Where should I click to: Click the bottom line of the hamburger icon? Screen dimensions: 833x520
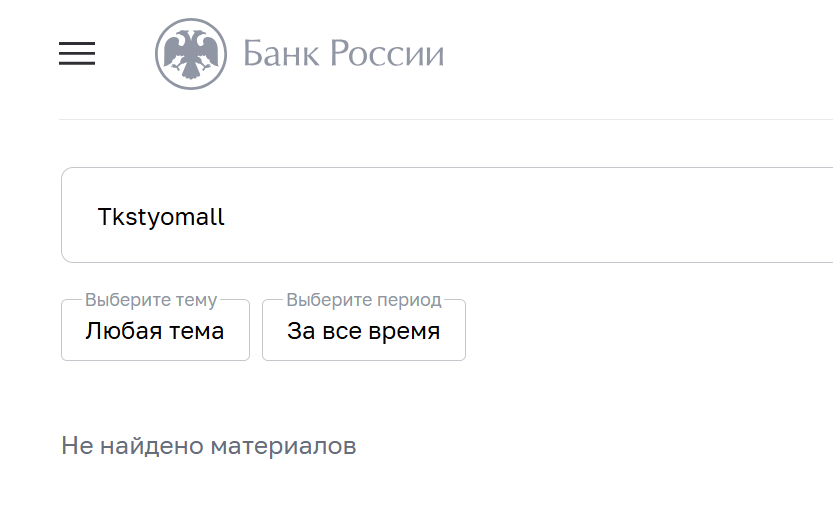click(77, 64)
